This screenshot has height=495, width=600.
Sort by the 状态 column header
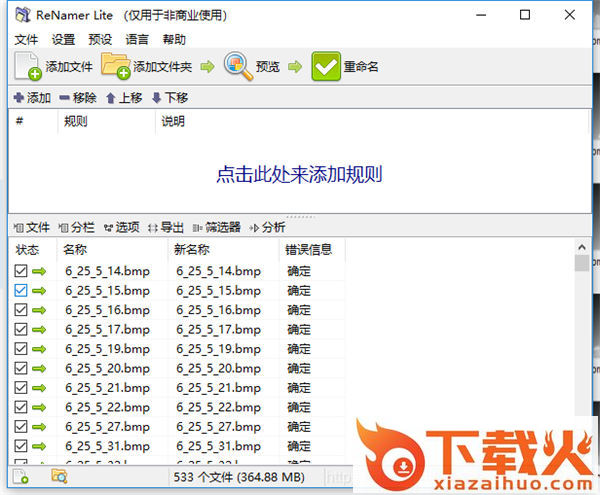(27, 250)
